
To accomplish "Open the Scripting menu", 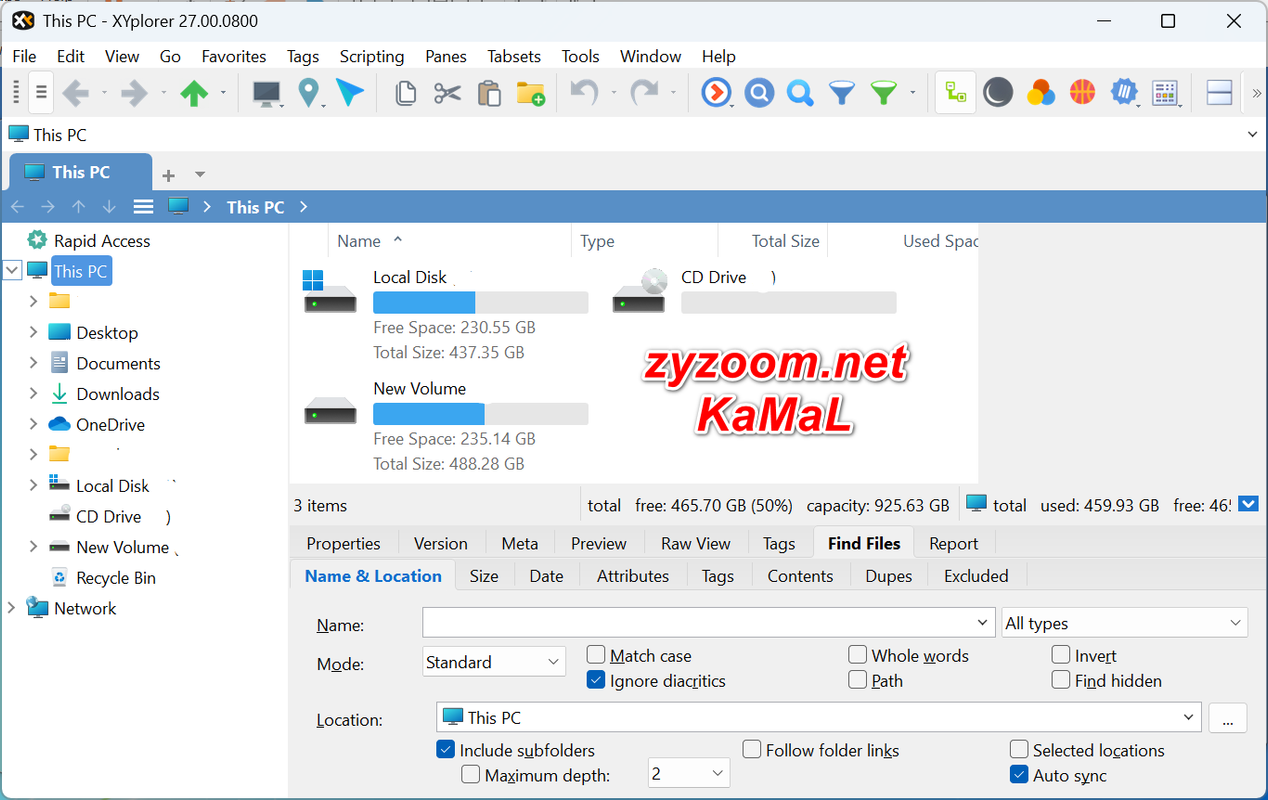I will (372, 56).
